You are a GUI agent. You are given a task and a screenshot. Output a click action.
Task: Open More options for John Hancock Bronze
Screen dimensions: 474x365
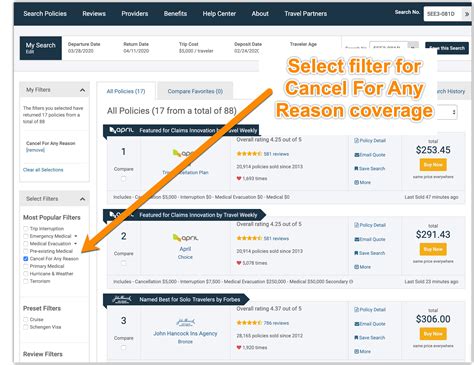pos(362,351)
